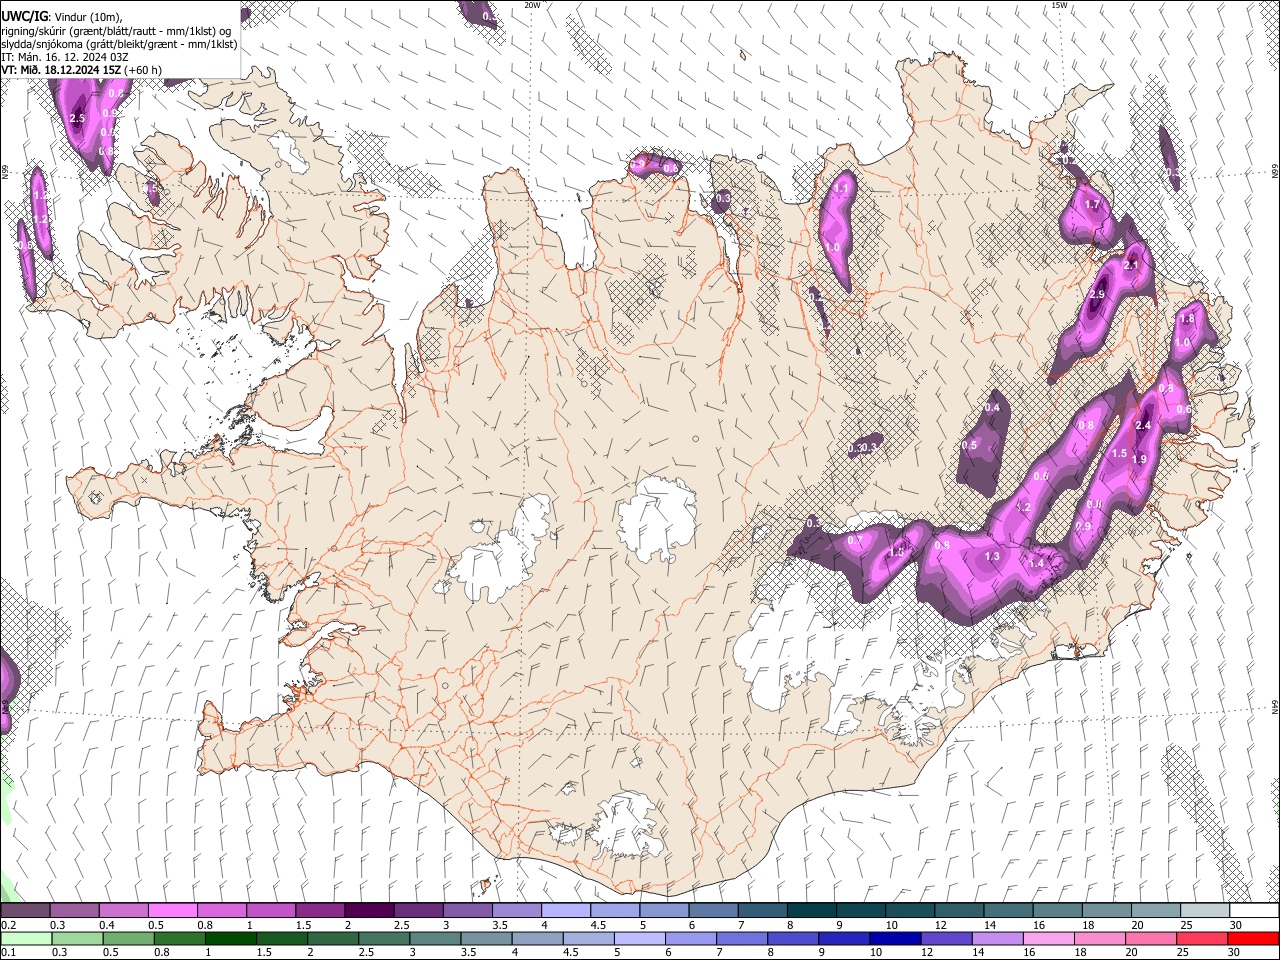This screenshot has height=960, width=1280.
Task: Click the '20W' longitude label
Action: coord(532,5)
